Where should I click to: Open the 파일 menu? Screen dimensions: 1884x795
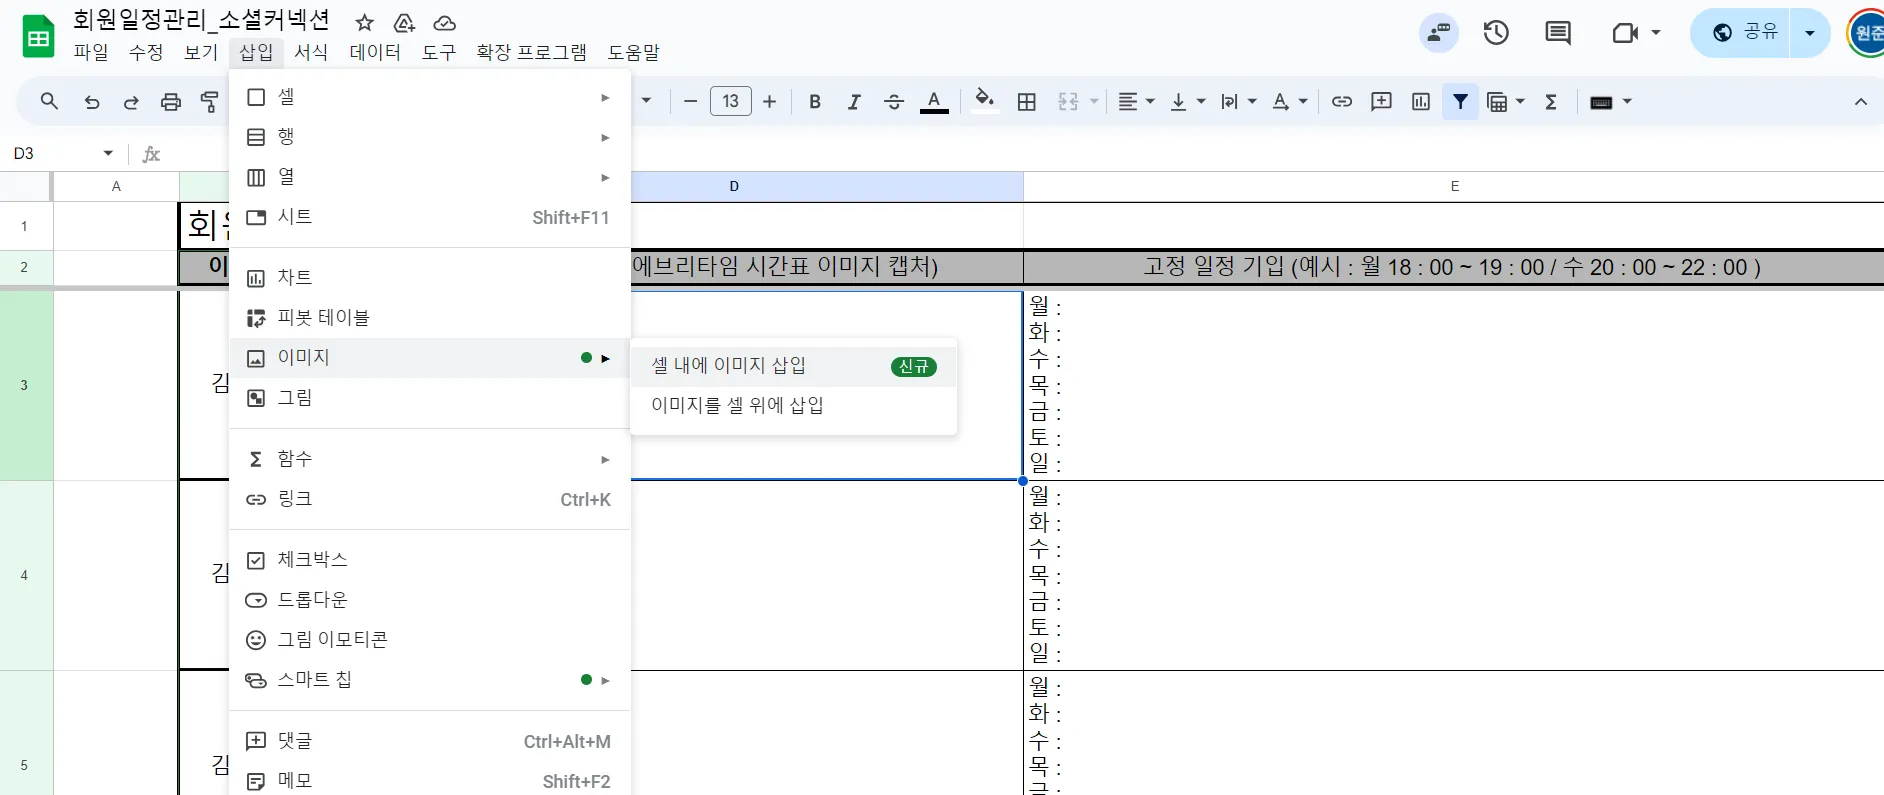click(x=91, y=52)
